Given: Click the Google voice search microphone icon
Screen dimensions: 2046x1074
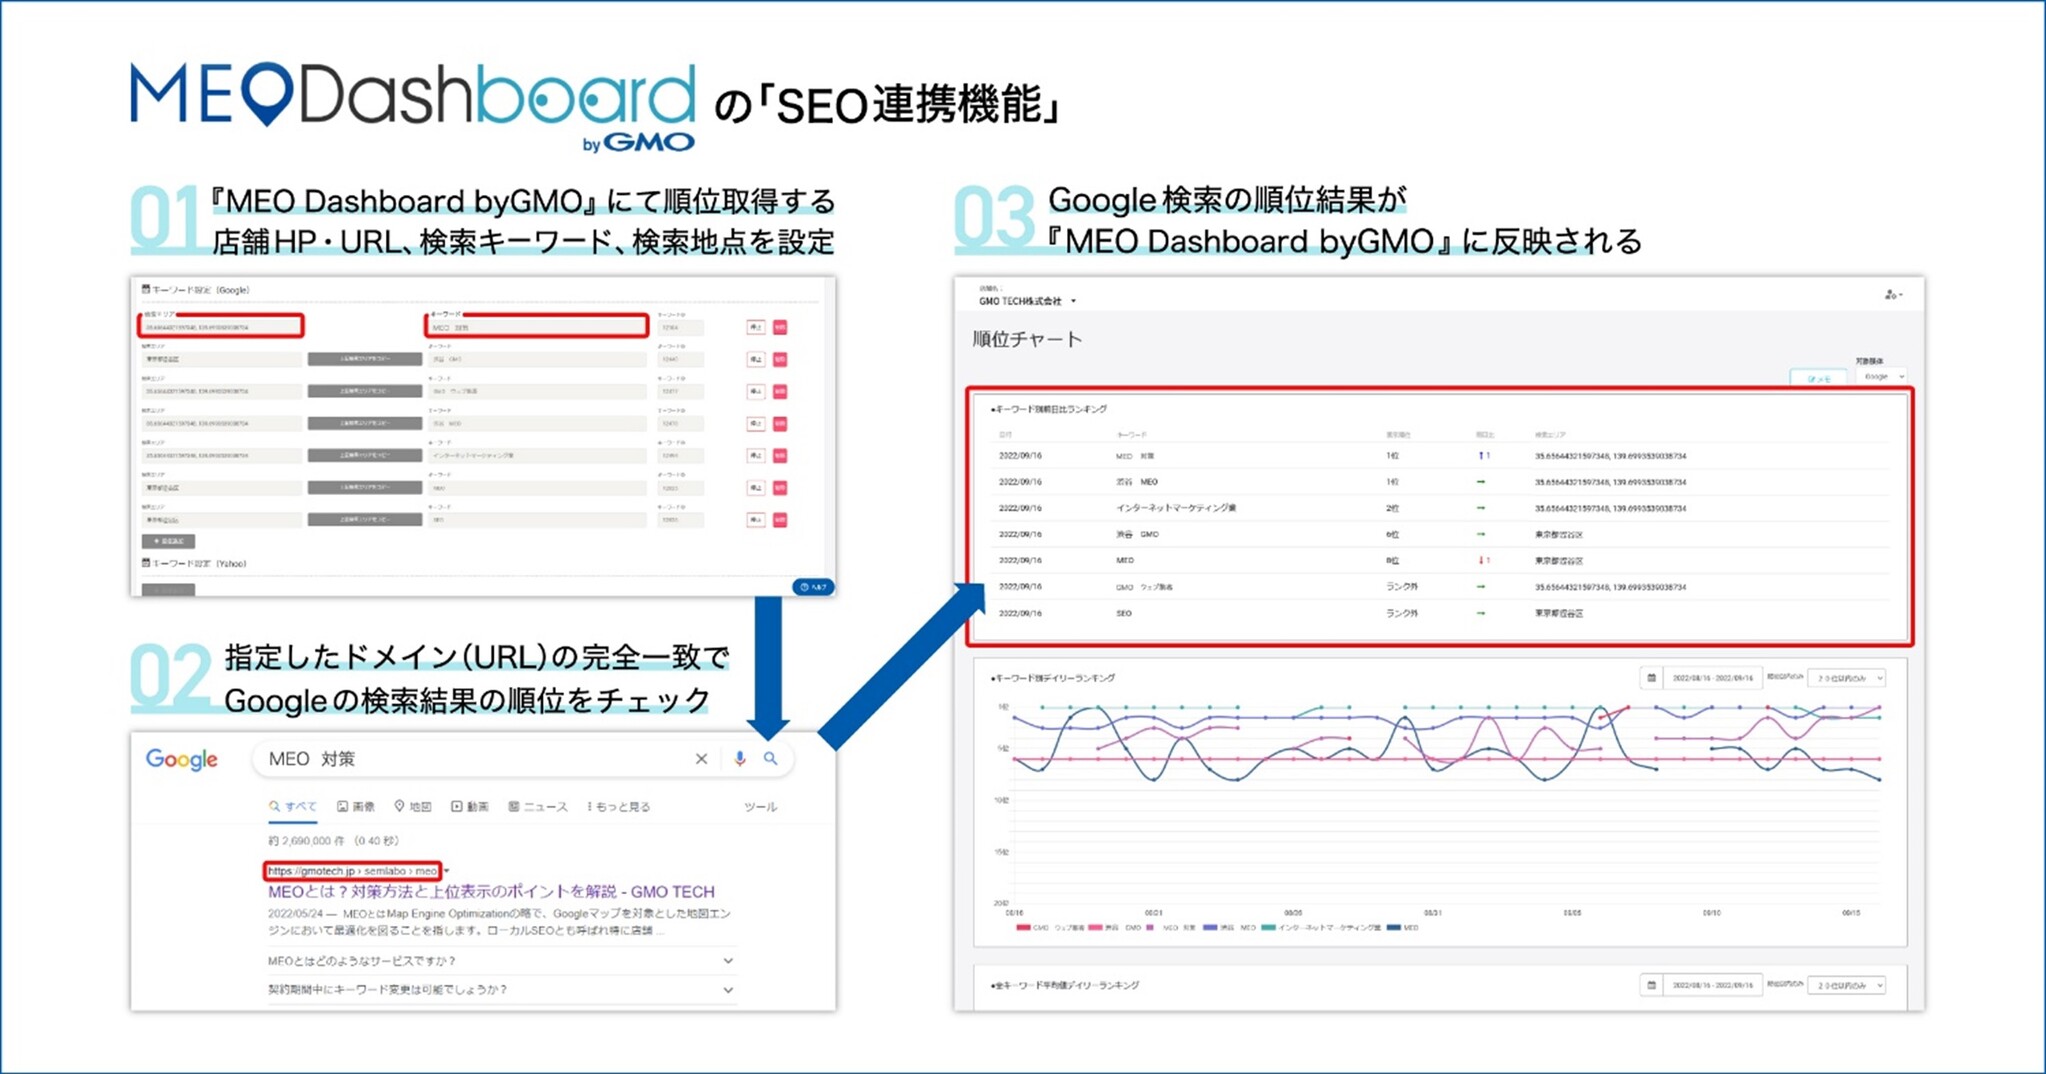Looking at the screenshot, I should 739,759.
